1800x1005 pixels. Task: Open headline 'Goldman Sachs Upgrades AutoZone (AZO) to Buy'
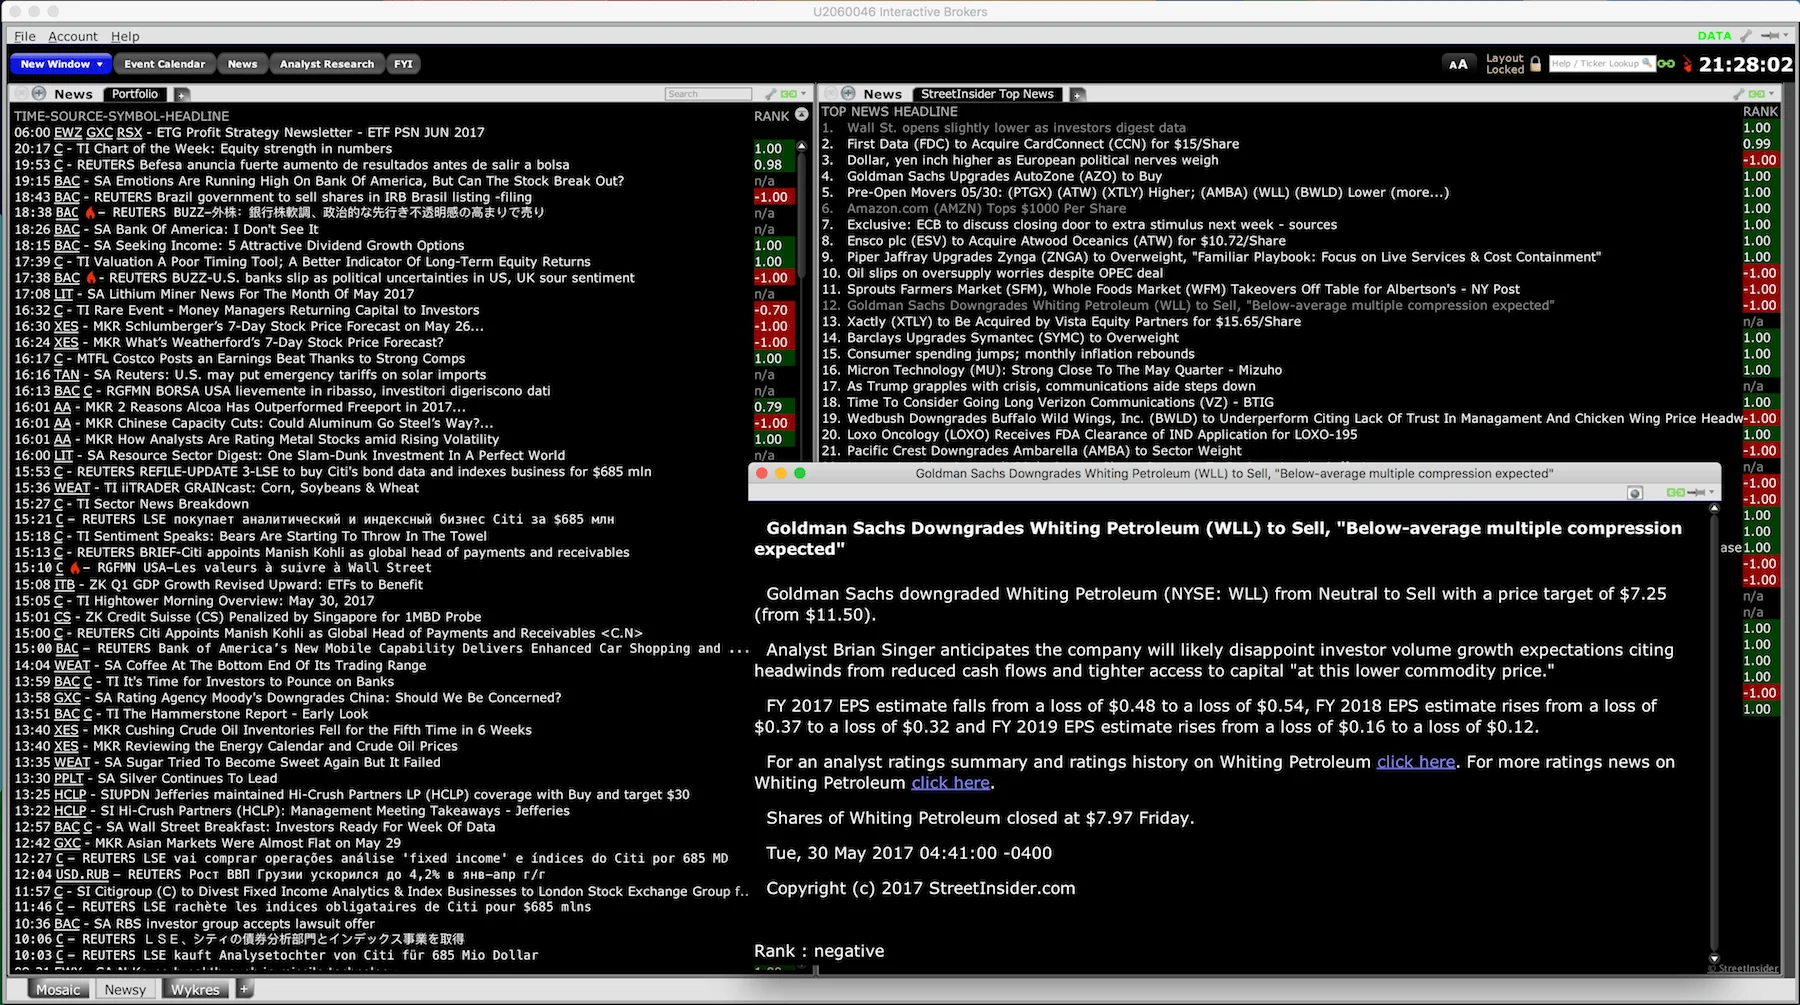click(1004, 176)
